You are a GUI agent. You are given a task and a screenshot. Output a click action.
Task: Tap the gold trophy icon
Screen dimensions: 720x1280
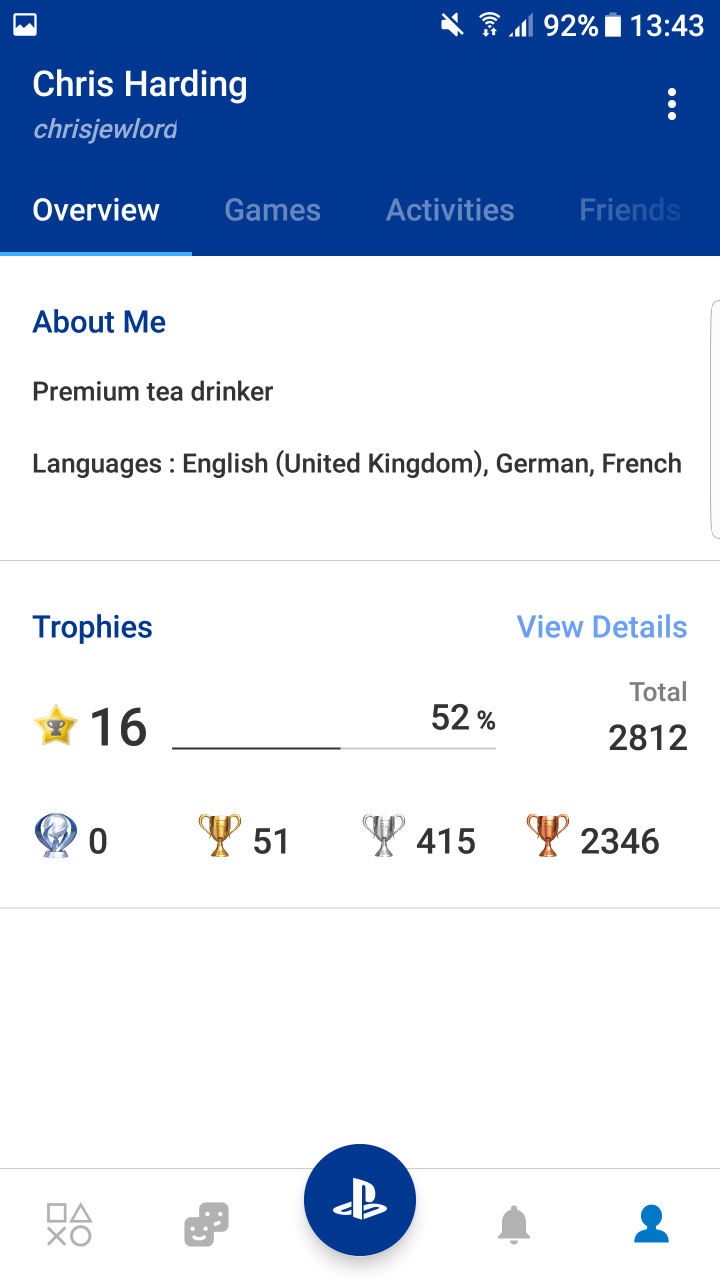(x=220, y=836)
